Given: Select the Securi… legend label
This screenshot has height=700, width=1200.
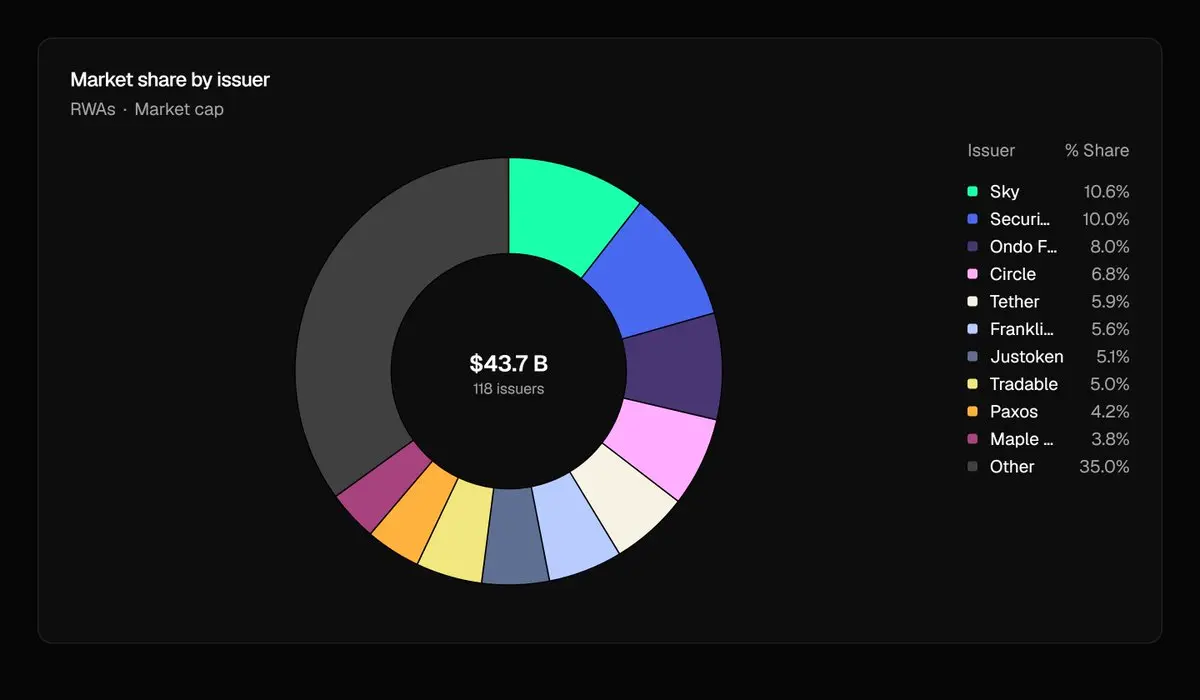Looking at the screenshot, I should (x=1020, y=219).
